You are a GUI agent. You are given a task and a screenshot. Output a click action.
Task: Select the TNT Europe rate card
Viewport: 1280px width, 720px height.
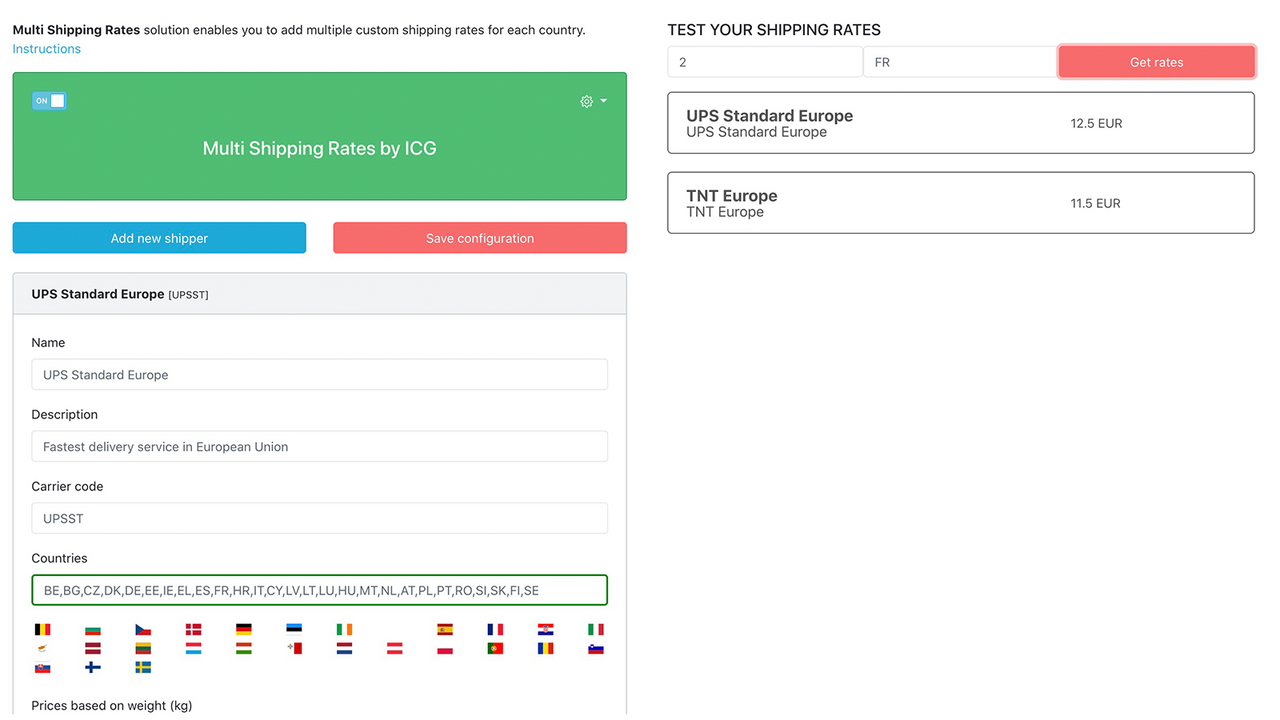[x=960, y=202]
